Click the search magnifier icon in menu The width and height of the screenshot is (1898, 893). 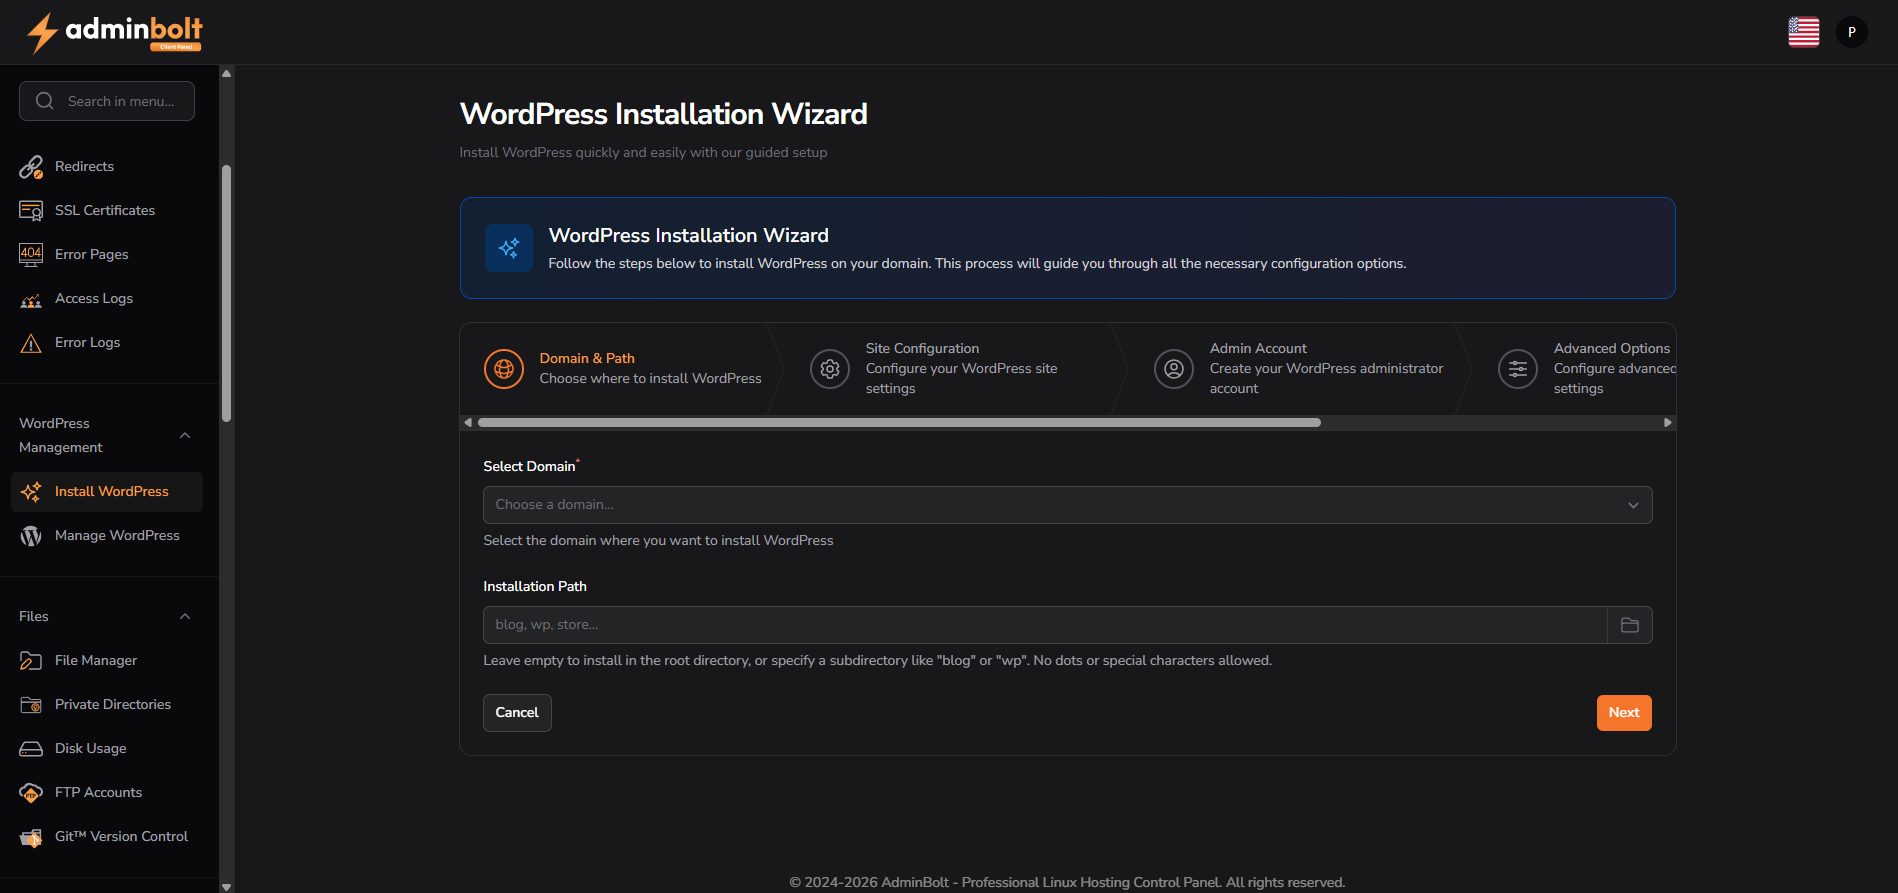pyautogui.click(x=45, y=101)
